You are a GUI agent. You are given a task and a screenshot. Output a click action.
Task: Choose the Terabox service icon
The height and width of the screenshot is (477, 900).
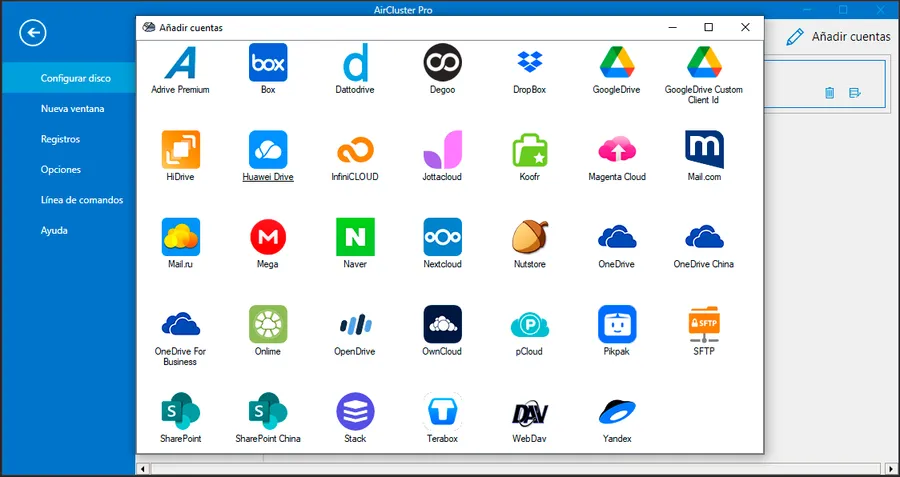point(443,411)
